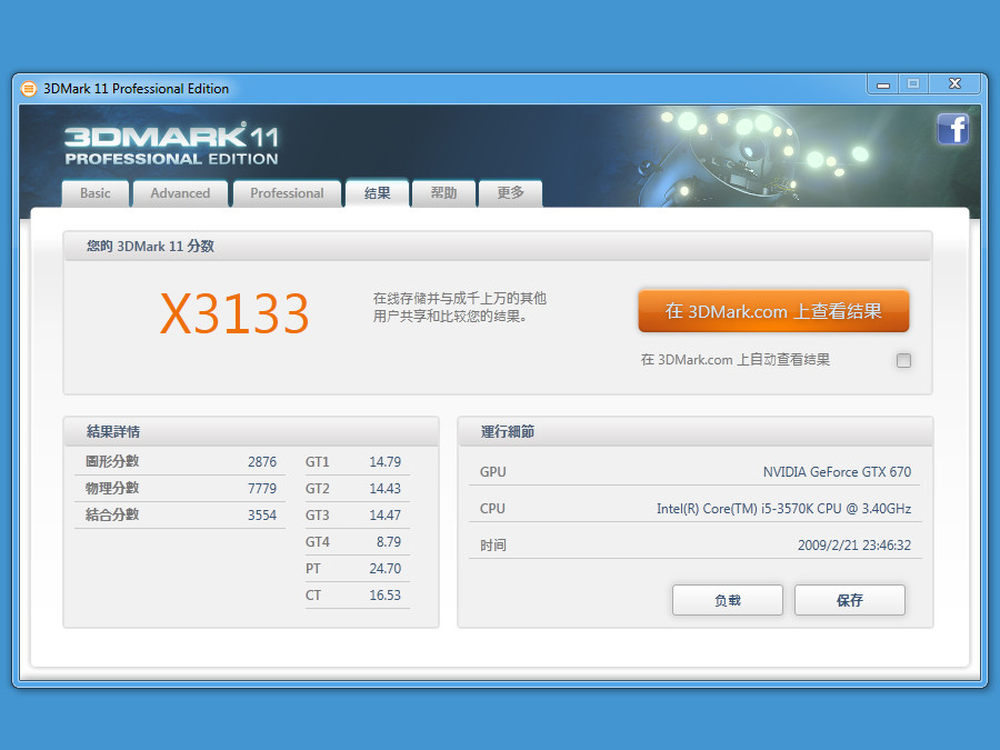Screen dimensions: 1000x750
Task: Click the GT2 value 14.43
Action: (385, 489)
